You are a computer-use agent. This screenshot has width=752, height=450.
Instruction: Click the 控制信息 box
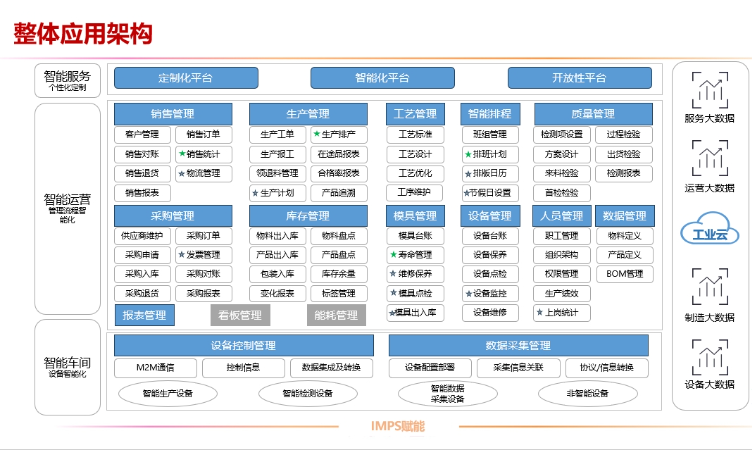tap(244, 368)
